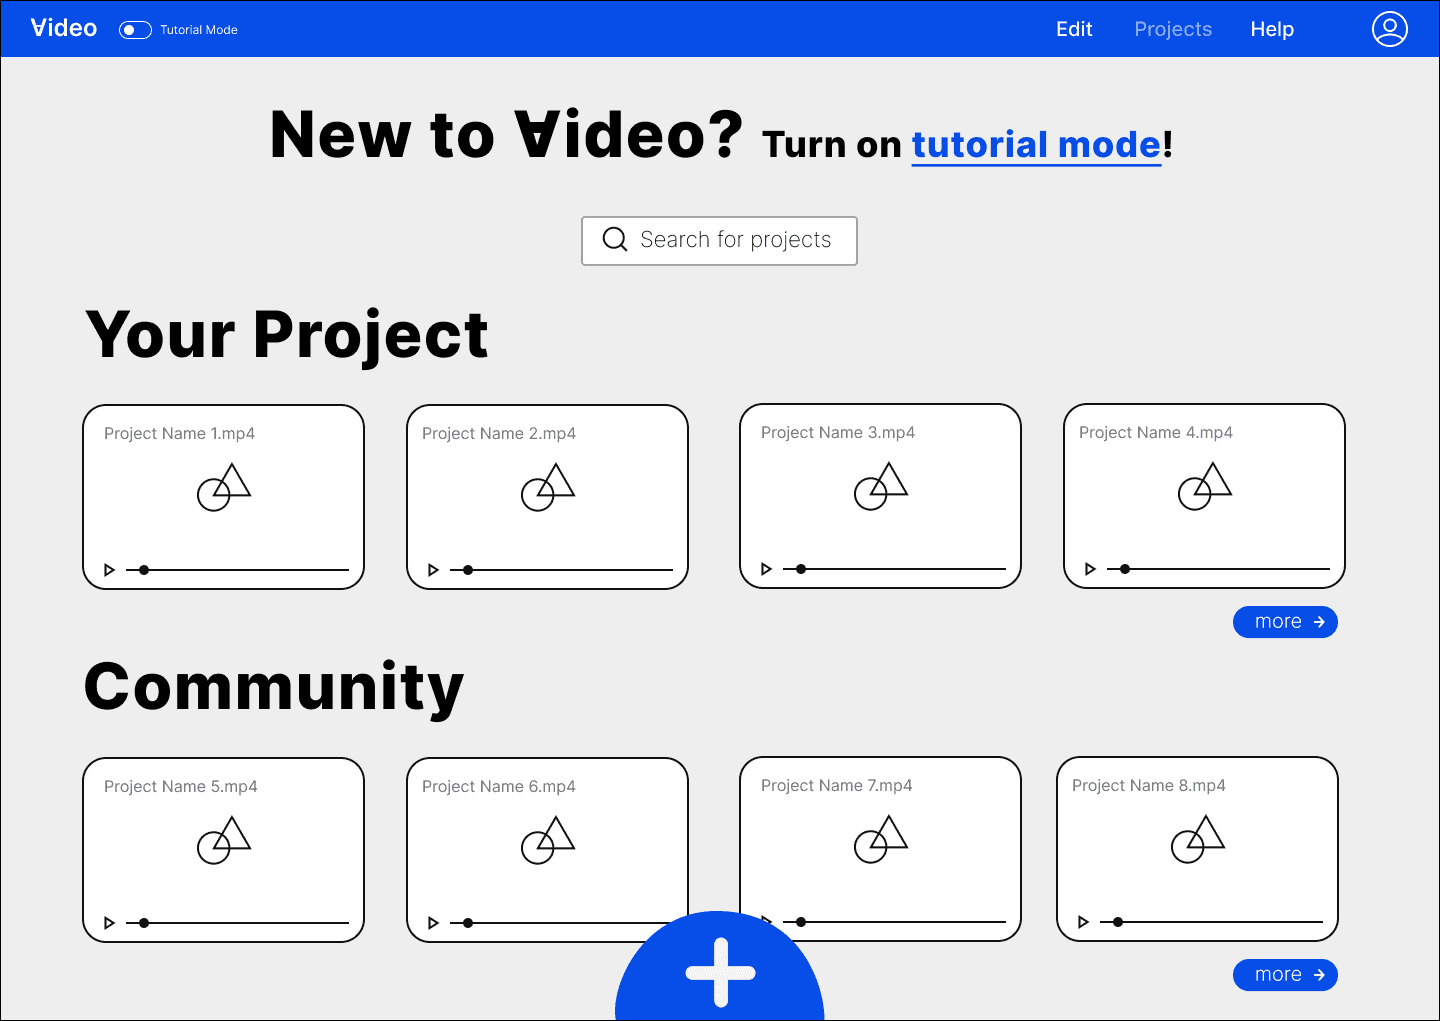Viewport: 1440px width, 1021px height.
Task: Click more button under Your Project
Action: [1285, 622]
